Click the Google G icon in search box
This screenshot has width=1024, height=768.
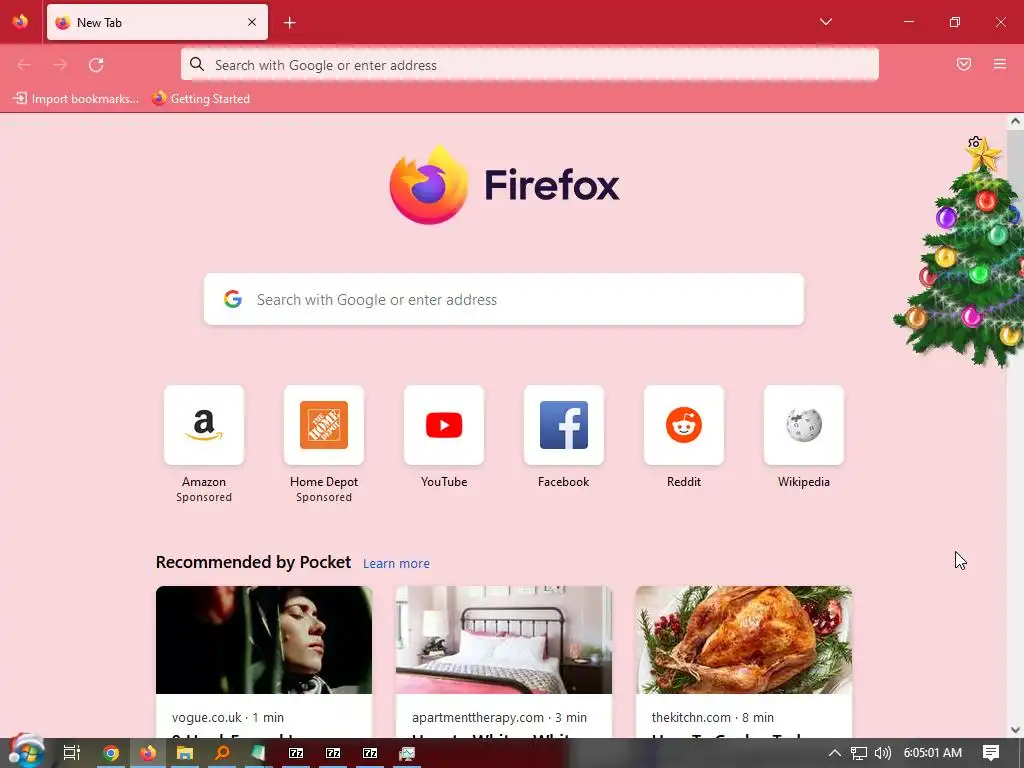point(233,299)
